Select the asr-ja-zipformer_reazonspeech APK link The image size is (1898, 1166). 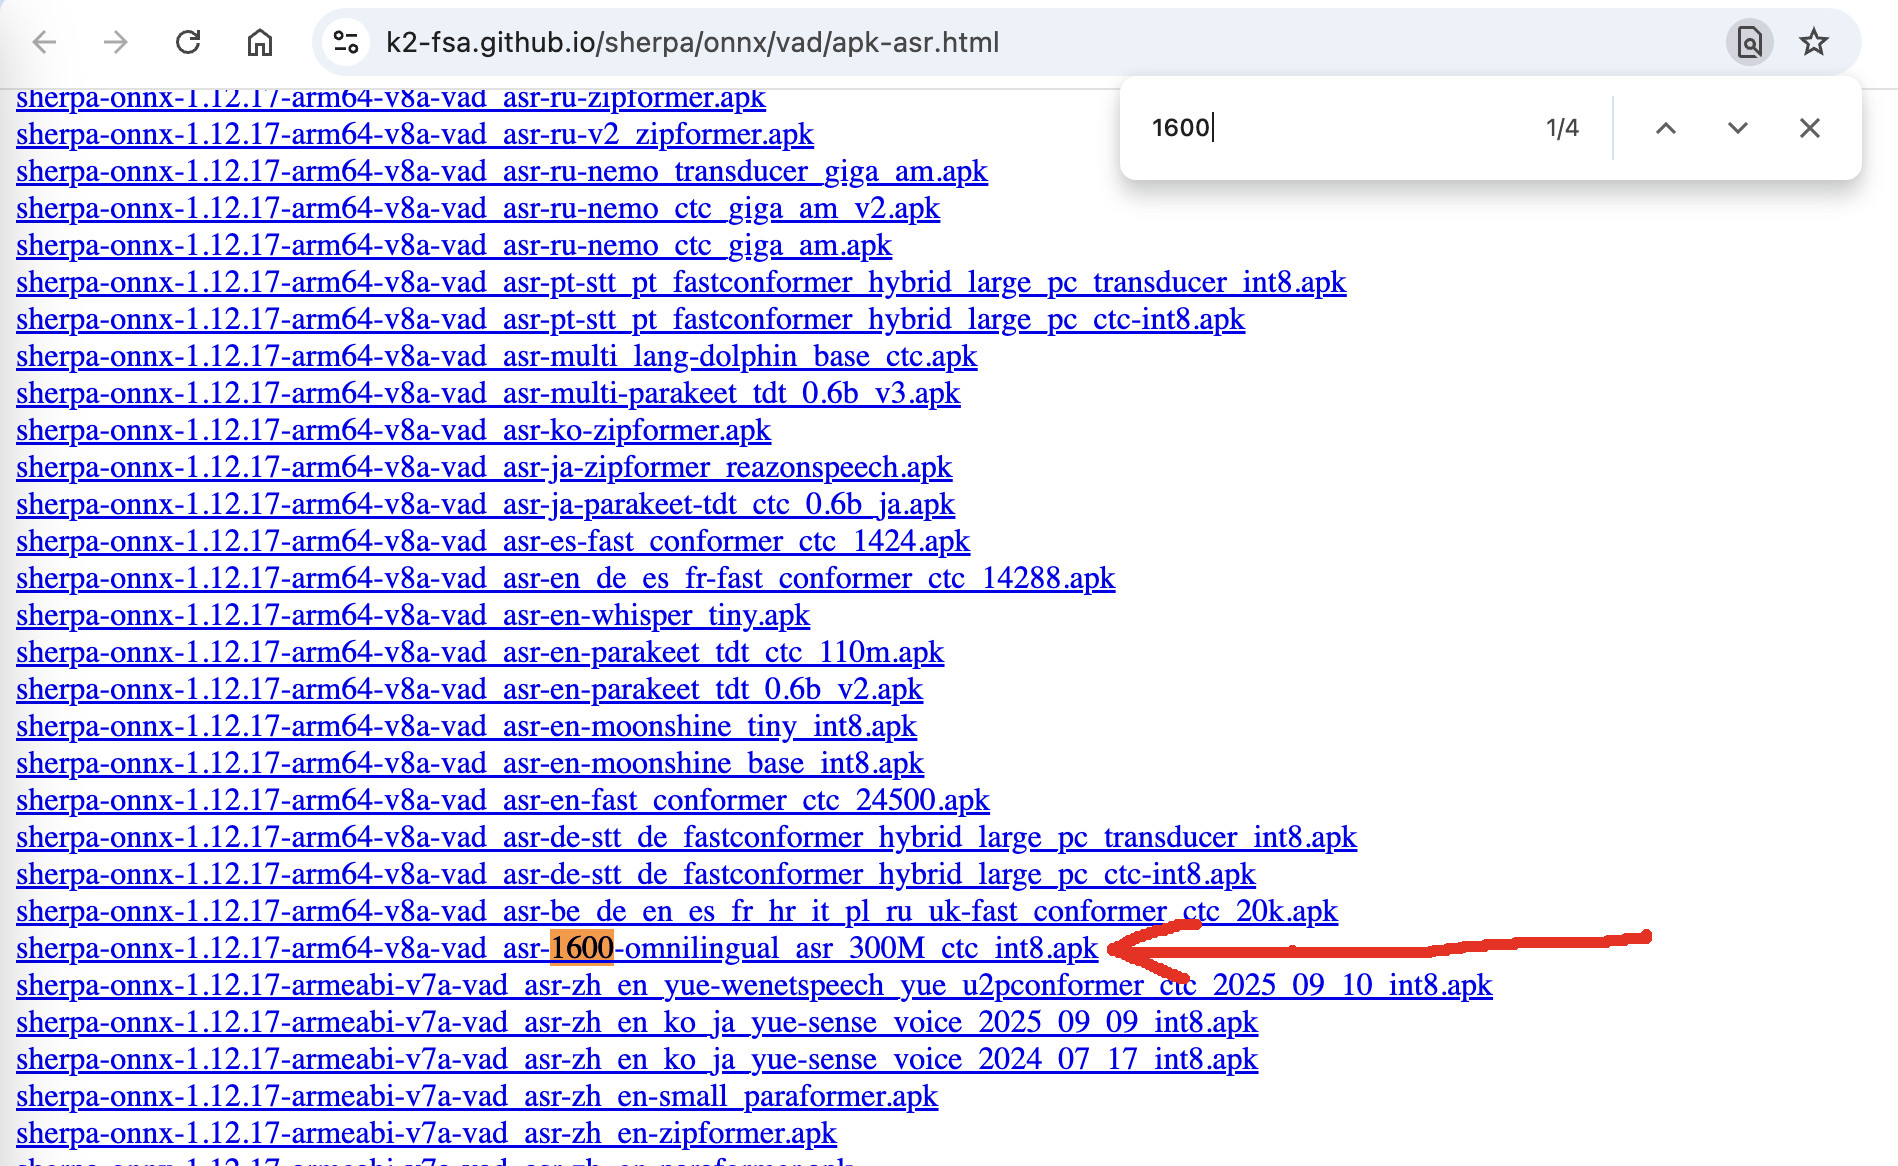[483, 467]
